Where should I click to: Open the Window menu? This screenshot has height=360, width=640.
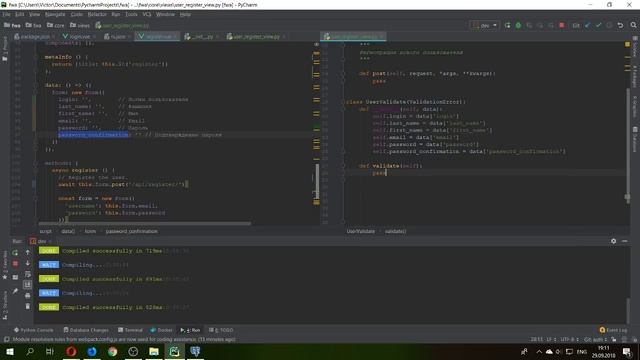(165, 14)
